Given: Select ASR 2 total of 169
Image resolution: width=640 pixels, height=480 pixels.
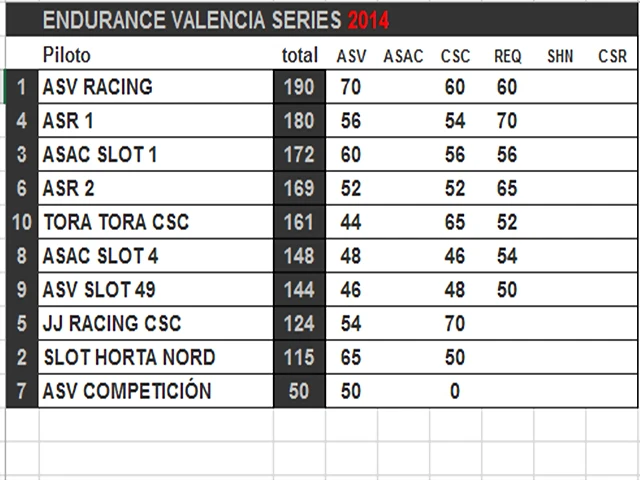Looking at the screenshot, I should 299,188.
